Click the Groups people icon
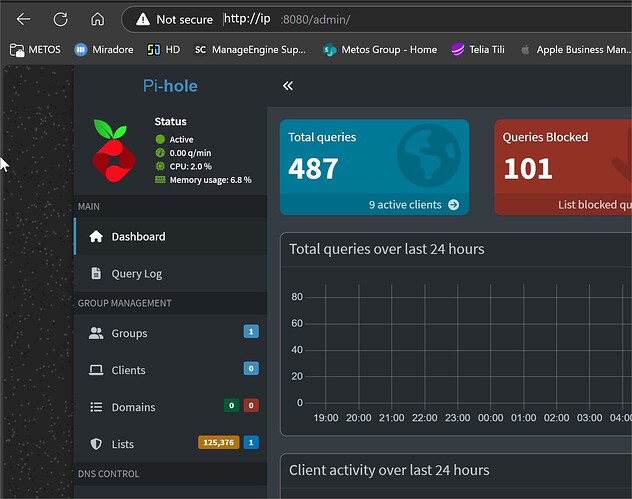This screenshot has width=632, height=499. pos(96,333)
